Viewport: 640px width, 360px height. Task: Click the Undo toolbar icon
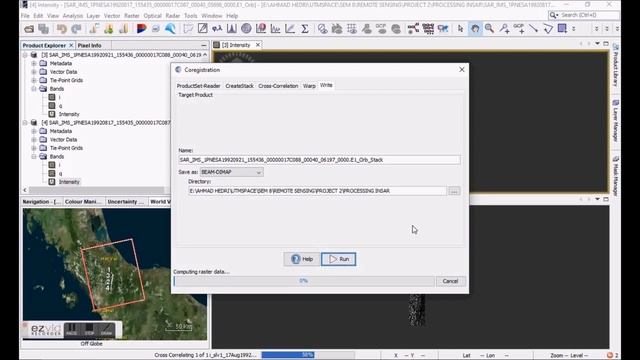point(62,29)
